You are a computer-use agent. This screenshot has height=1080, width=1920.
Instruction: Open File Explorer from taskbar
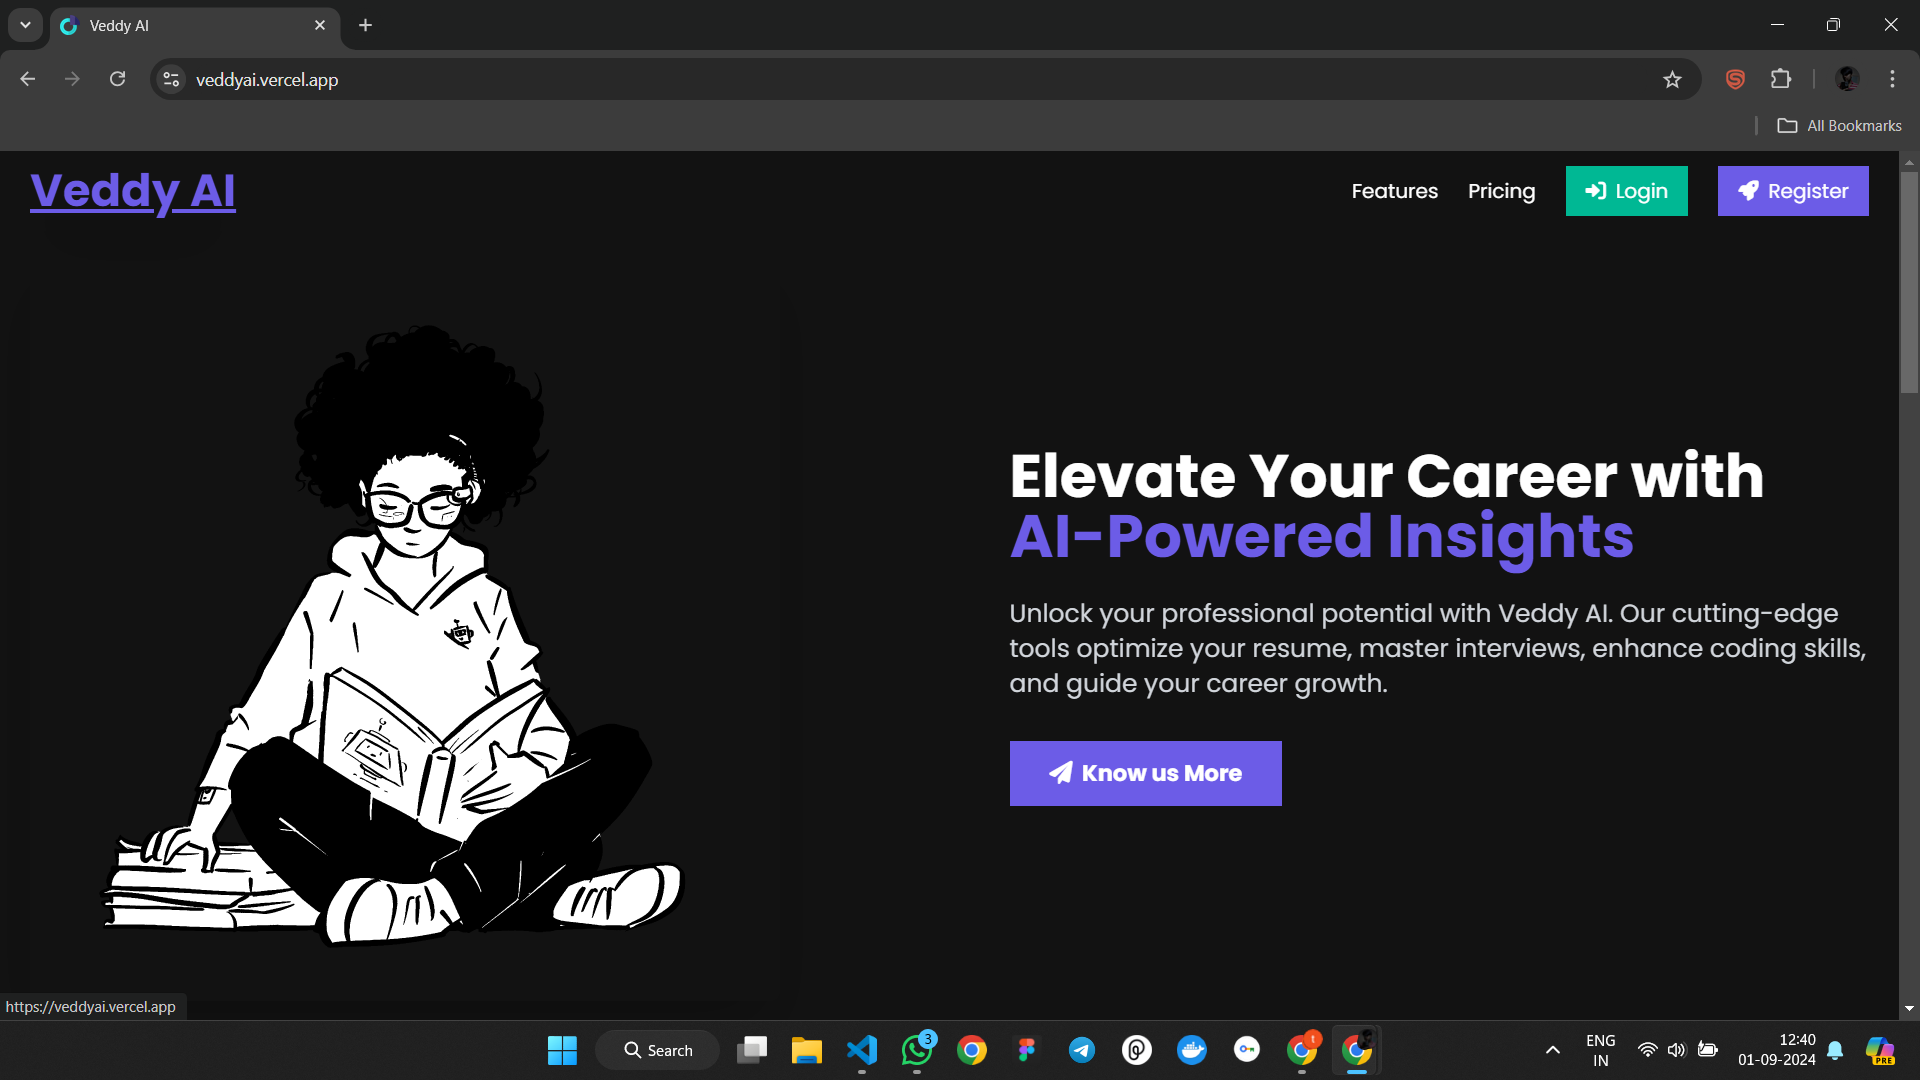pyautogui.click(x=807, y=1050)
